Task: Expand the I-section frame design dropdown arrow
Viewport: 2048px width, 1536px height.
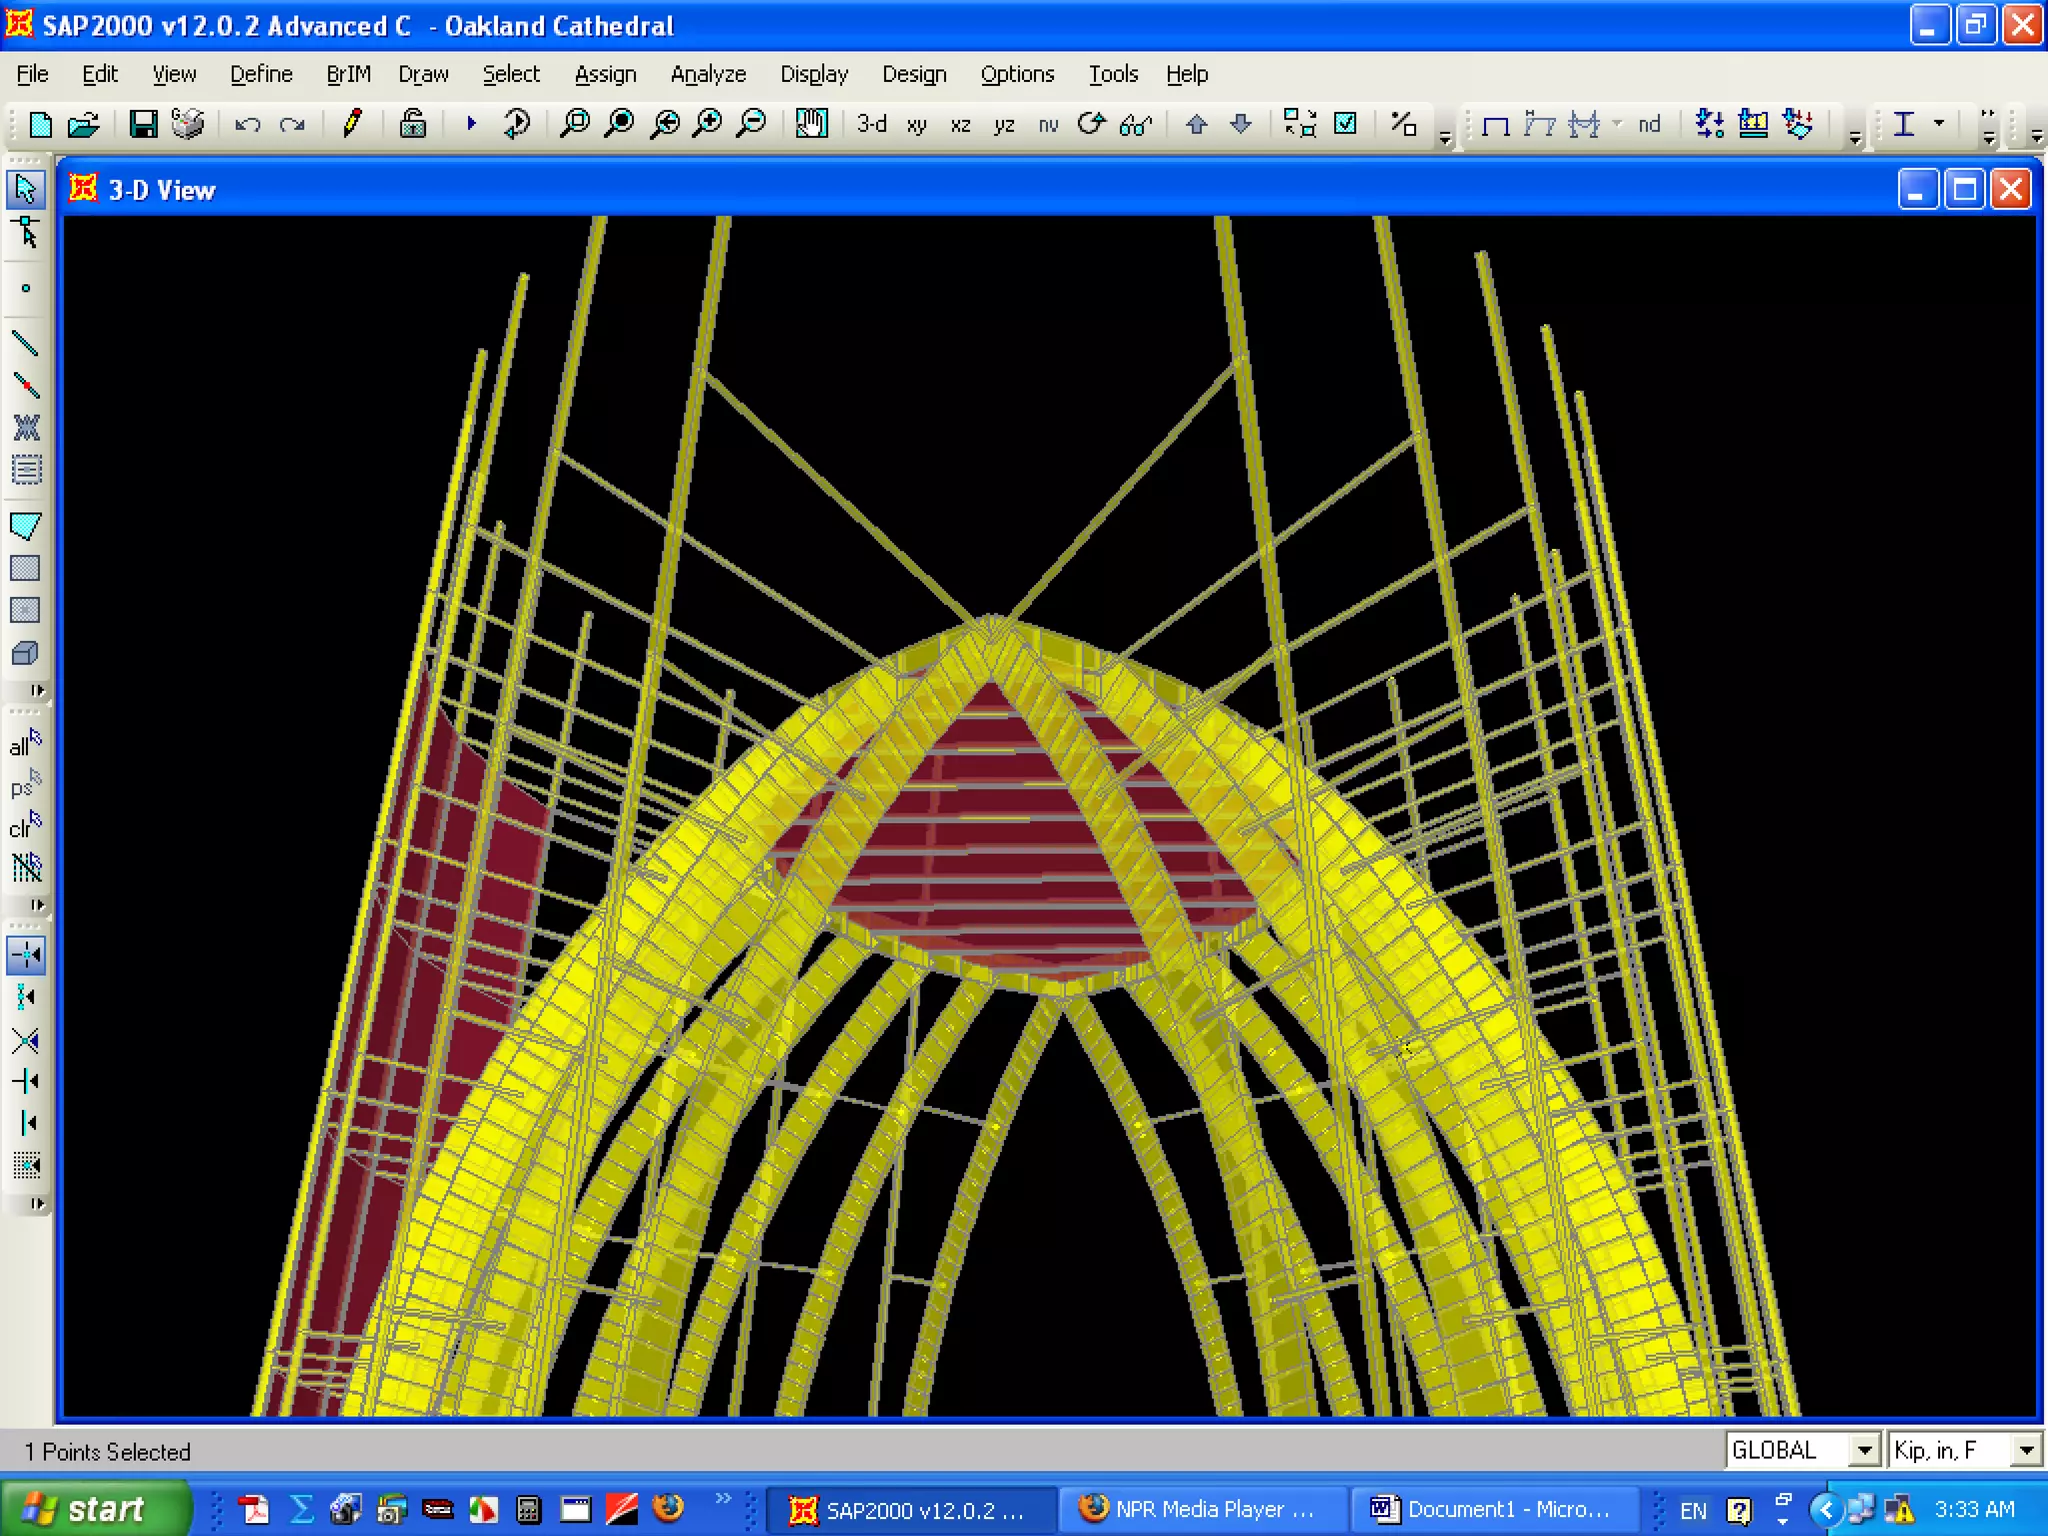Action: [x=1939, y=123]
